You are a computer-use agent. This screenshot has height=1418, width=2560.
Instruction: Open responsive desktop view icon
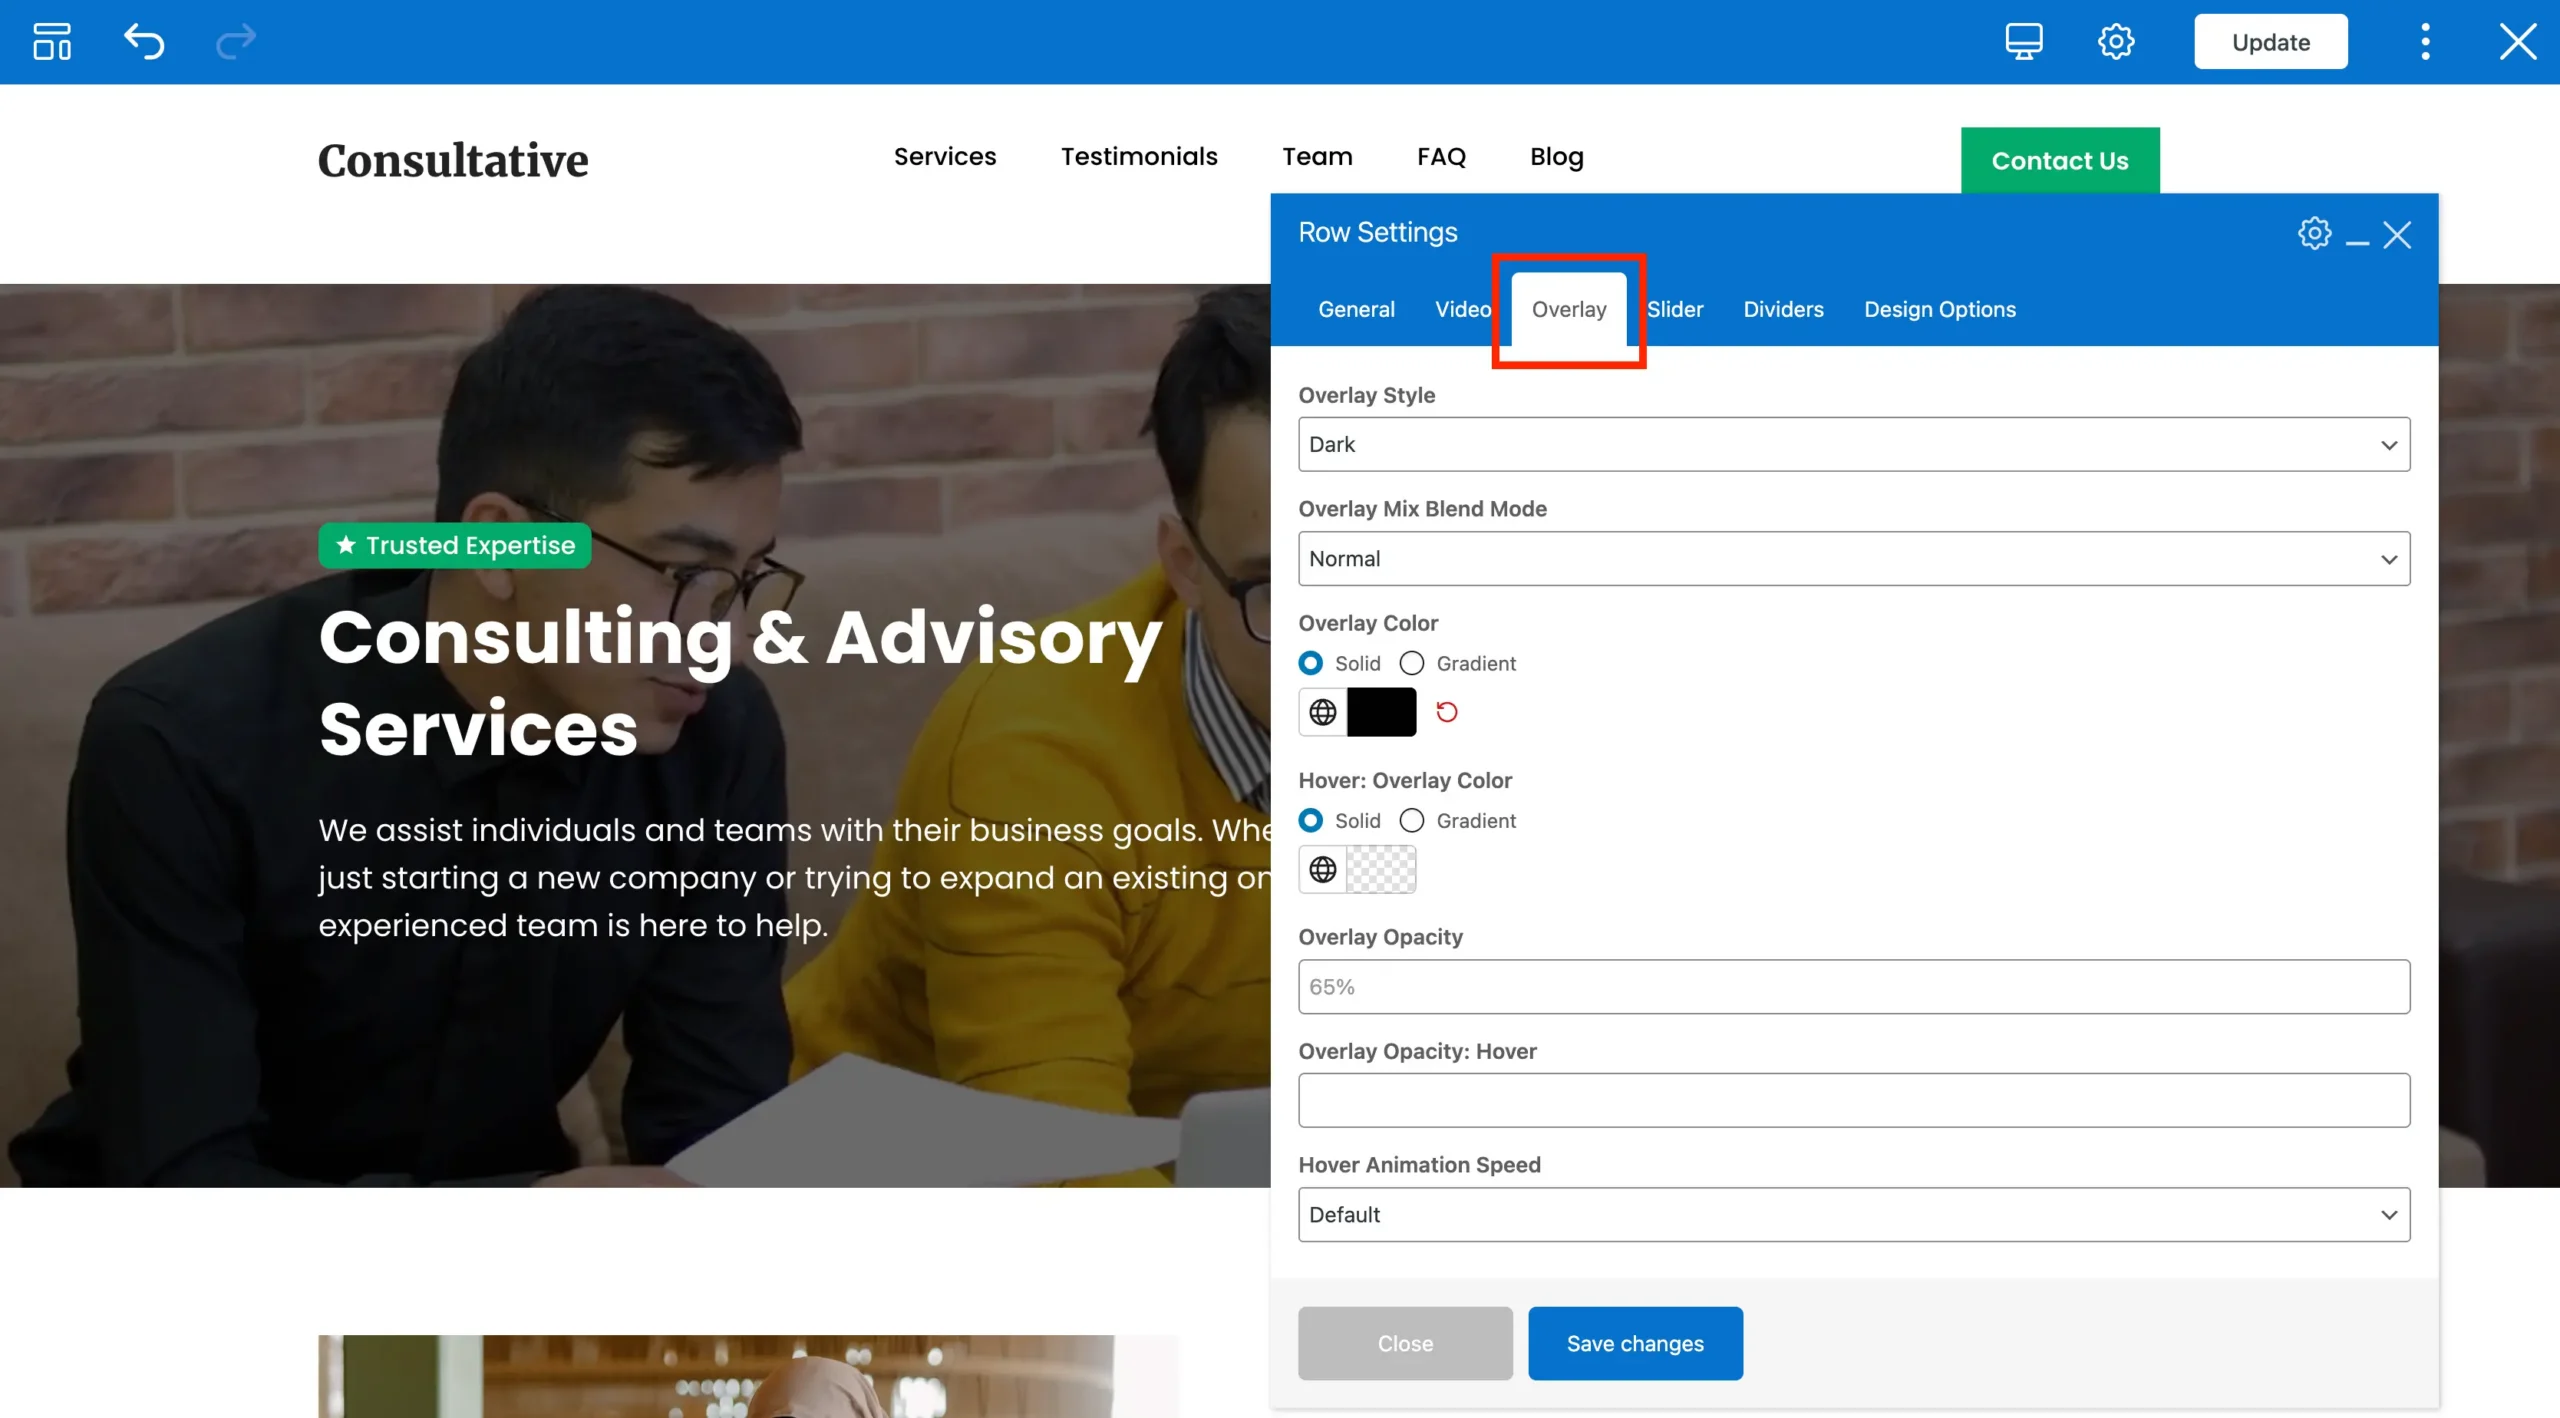pos(2023,42)
